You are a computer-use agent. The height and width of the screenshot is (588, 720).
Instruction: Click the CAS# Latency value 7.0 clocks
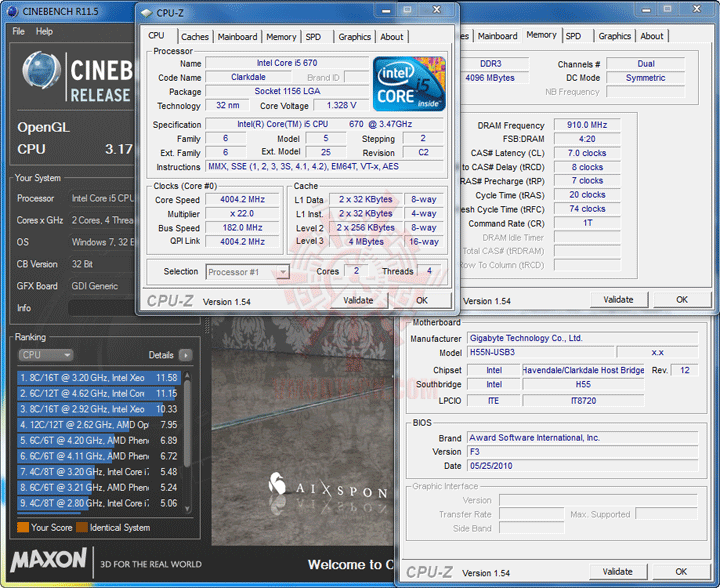(587, 153)
